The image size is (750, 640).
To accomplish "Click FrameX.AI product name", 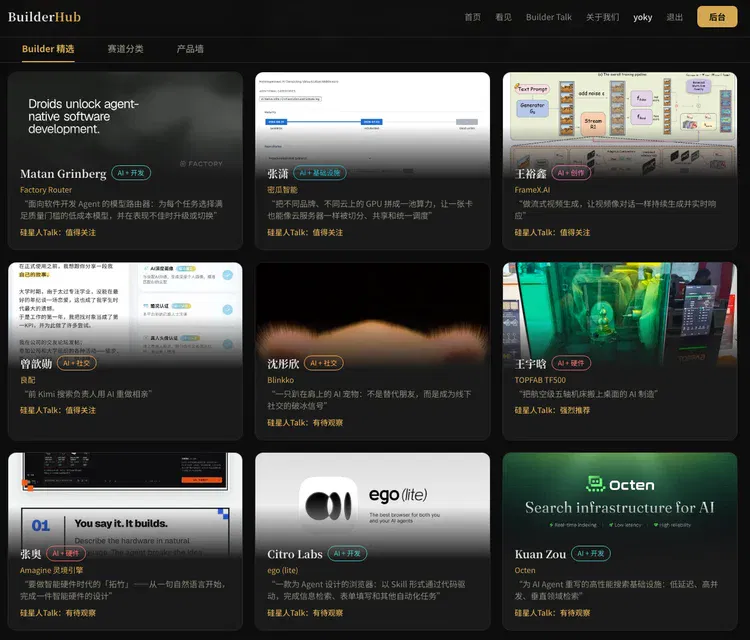I will (x=532, y=190).
